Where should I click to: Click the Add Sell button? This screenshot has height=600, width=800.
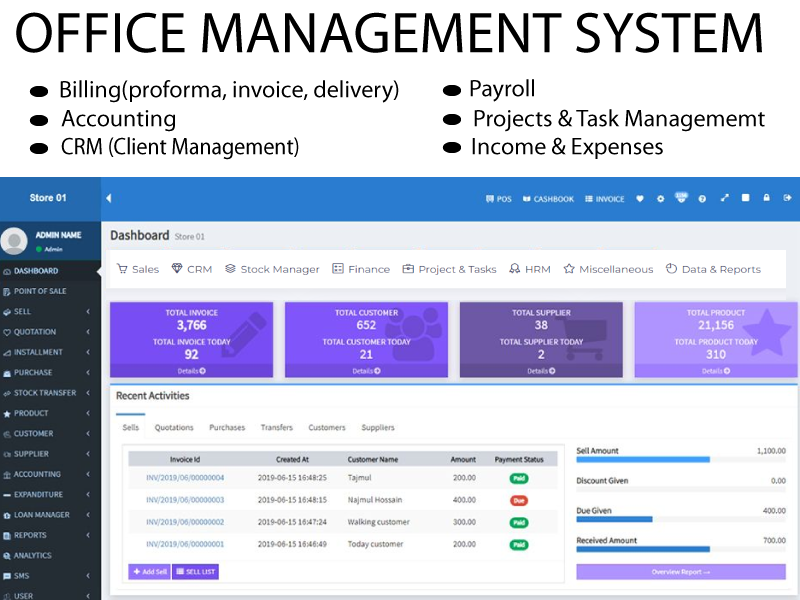pos(149,572)
